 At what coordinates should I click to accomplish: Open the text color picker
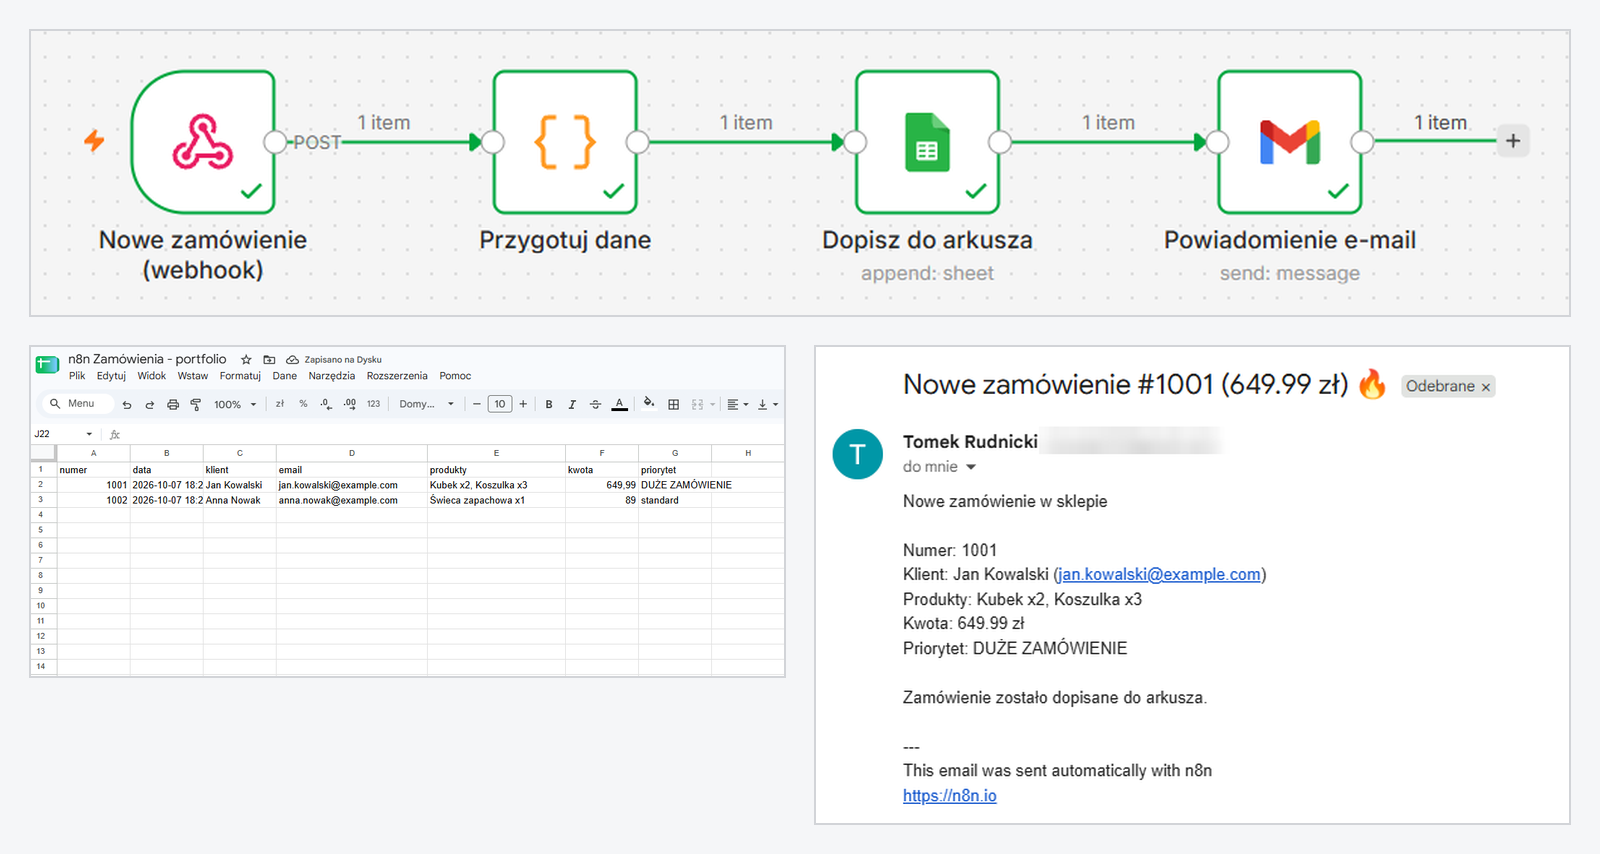[x=620, y=404]
